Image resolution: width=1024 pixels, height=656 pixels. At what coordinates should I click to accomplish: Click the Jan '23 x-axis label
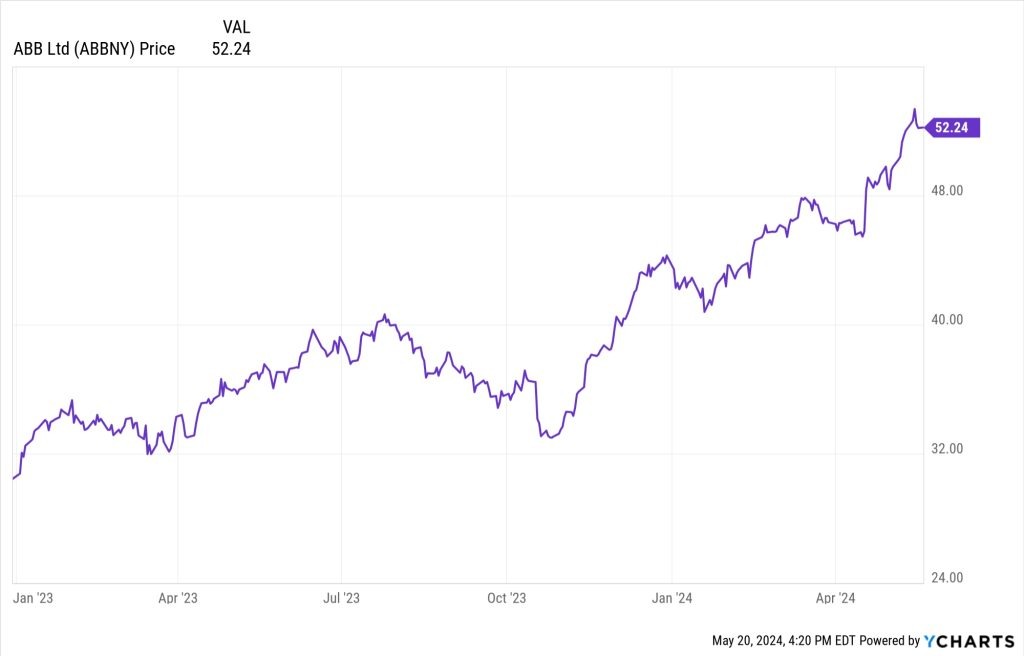32,598
